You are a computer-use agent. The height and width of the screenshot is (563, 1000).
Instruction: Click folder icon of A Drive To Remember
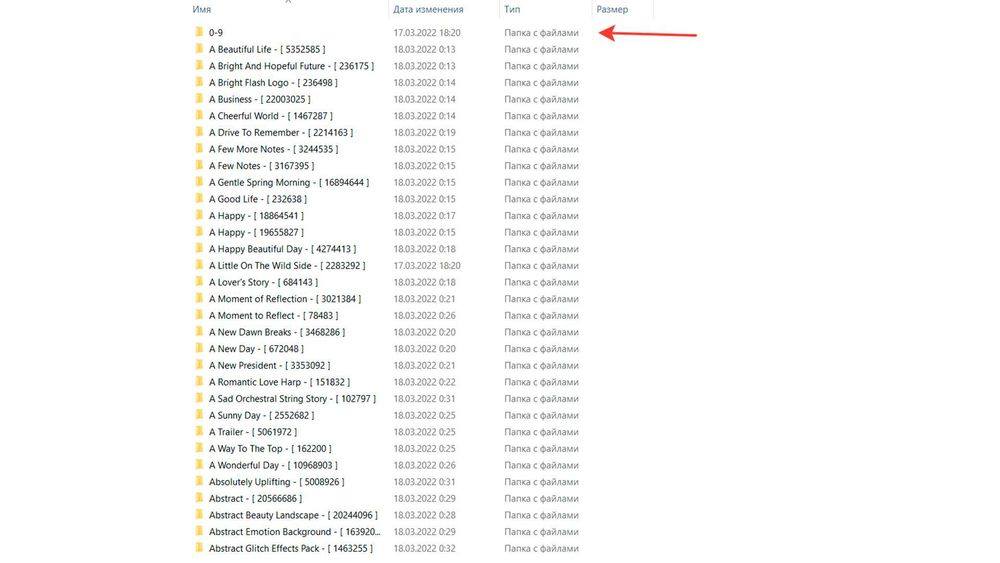[199, 131]
